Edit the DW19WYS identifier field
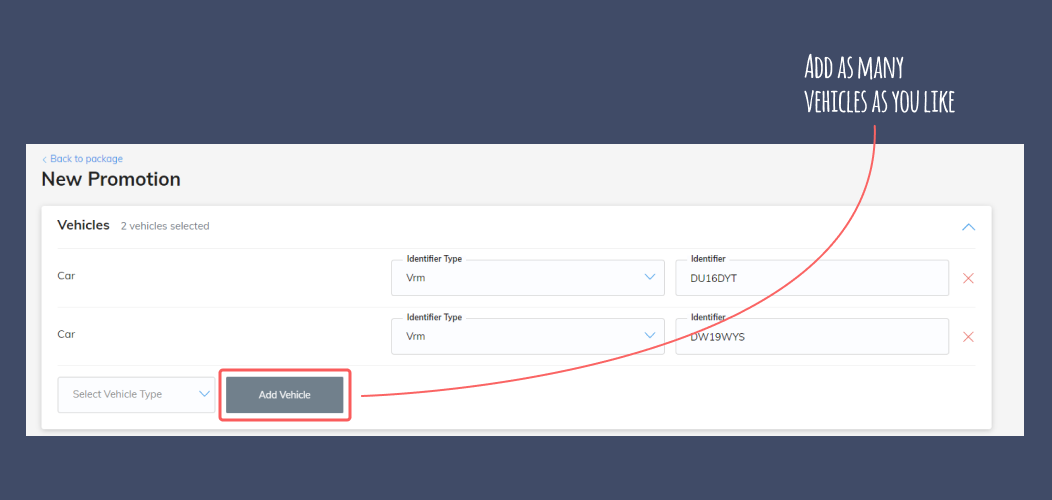Screen dimensions: 1052x500 [x=812, y=336]
